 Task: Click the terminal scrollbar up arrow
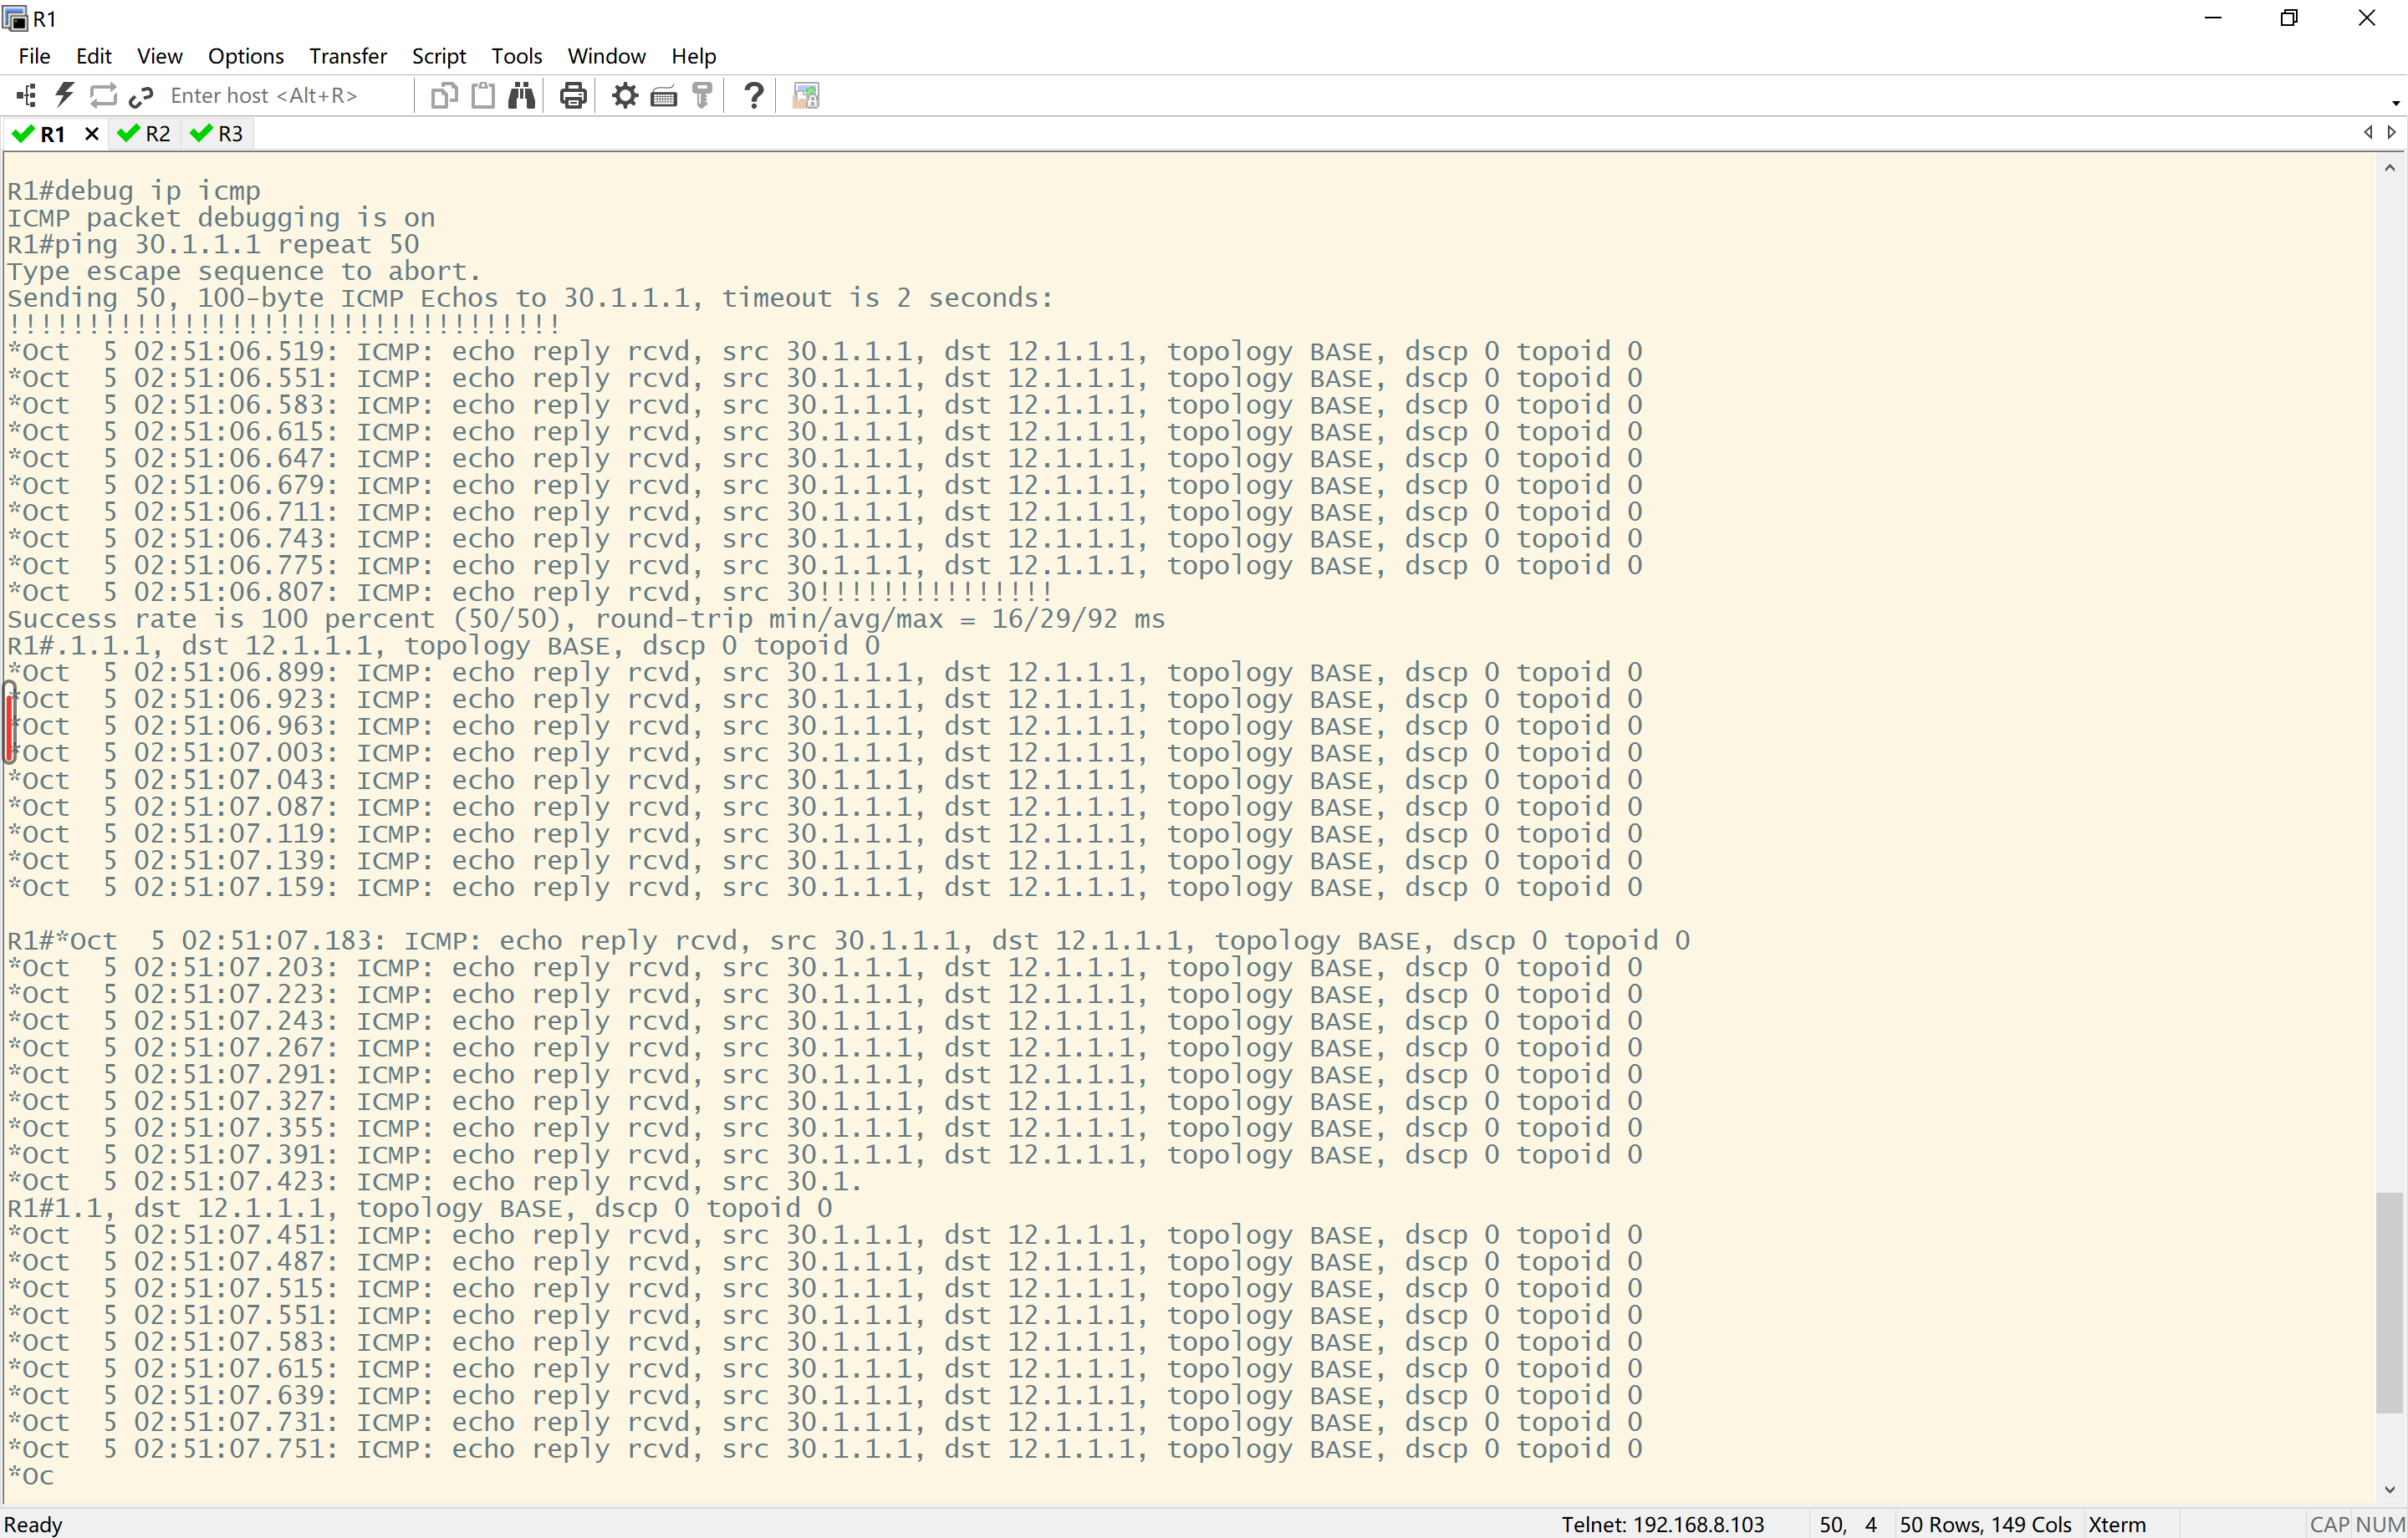tap(2390, 168)
